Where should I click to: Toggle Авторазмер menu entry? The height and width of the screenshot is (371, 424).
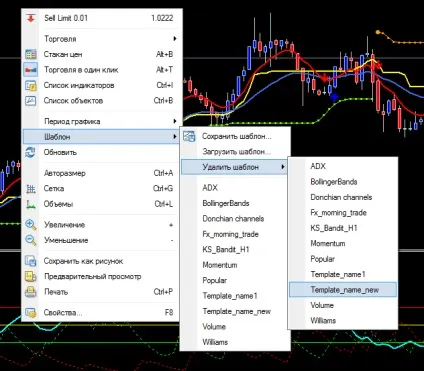pyautogui.click(x=102, y=173)
